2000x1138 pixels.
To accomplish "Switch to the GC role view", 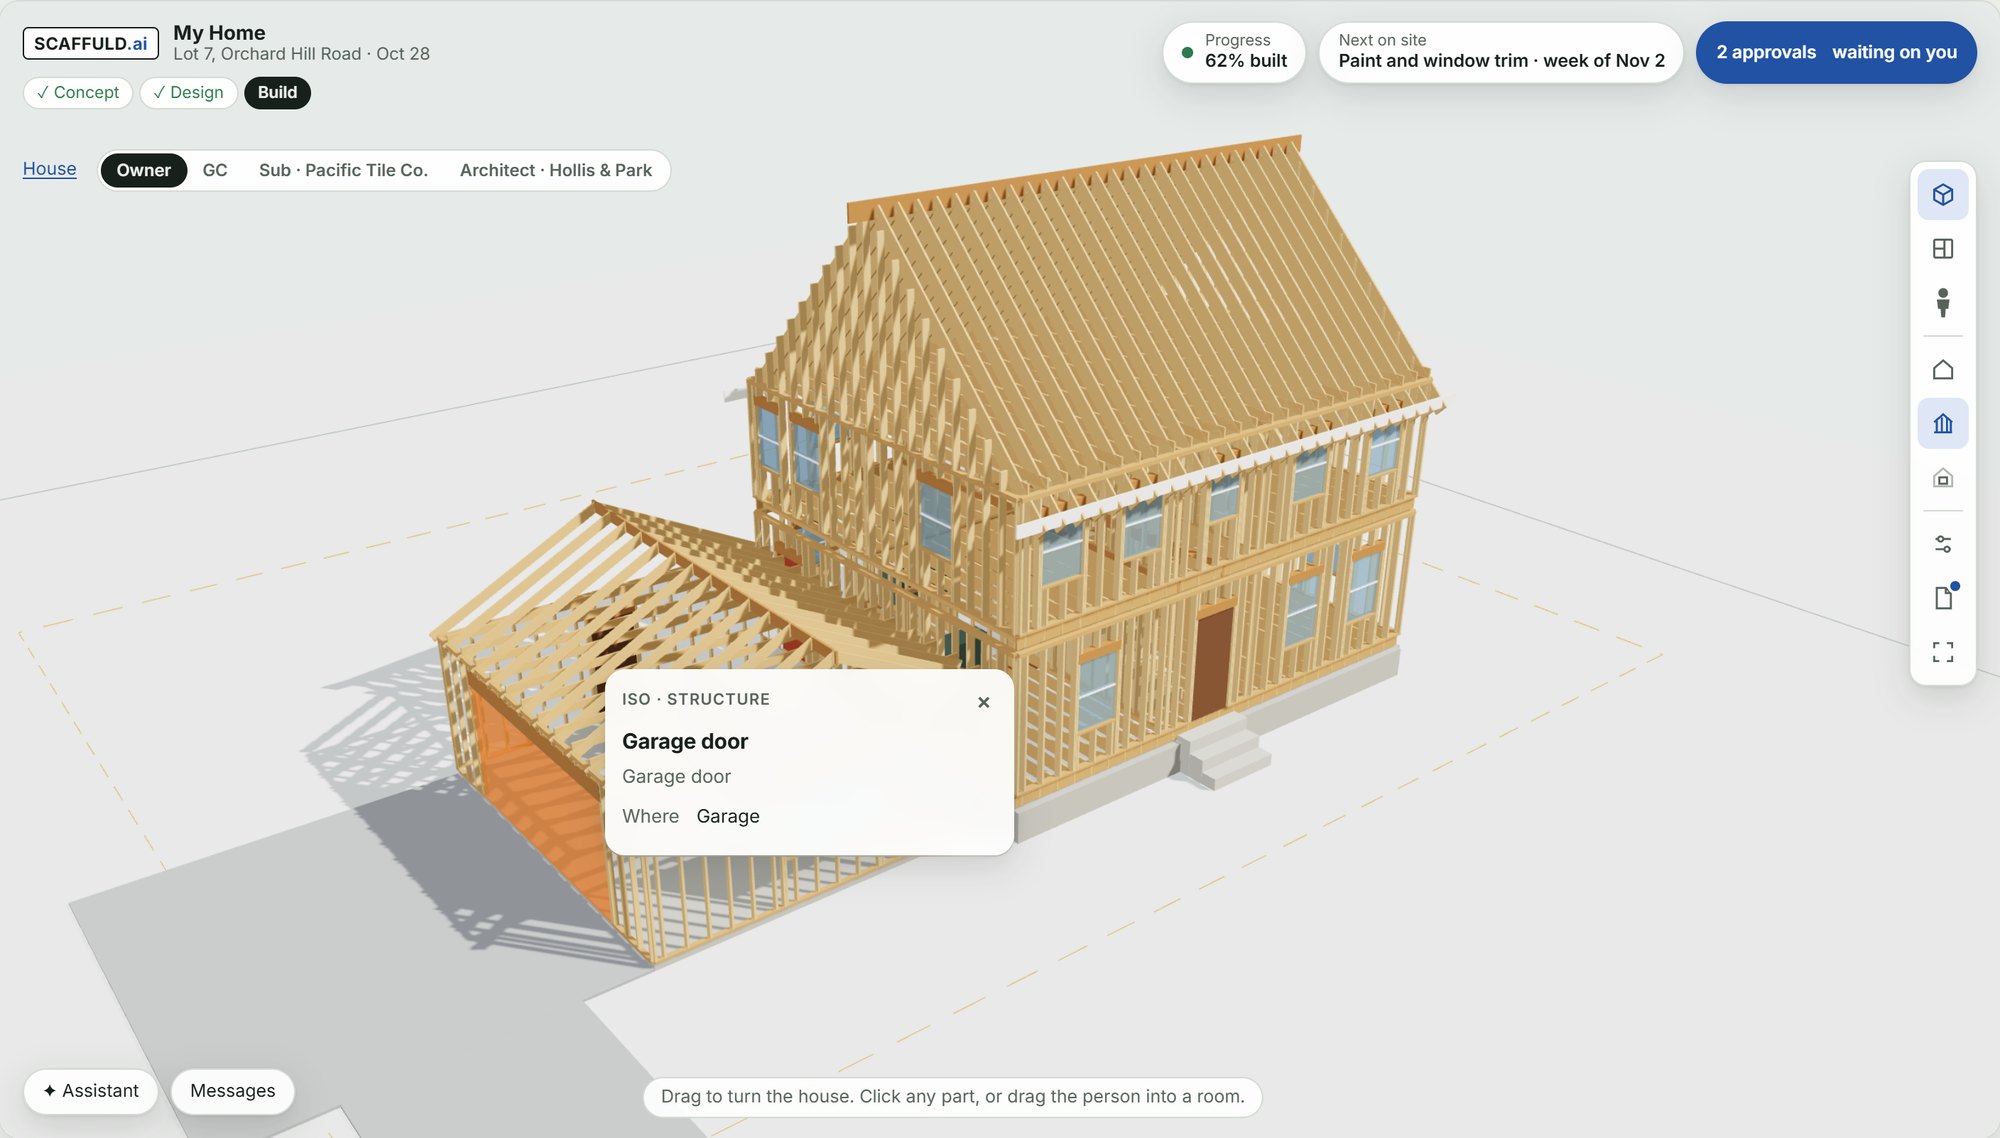I will (215, 170).
